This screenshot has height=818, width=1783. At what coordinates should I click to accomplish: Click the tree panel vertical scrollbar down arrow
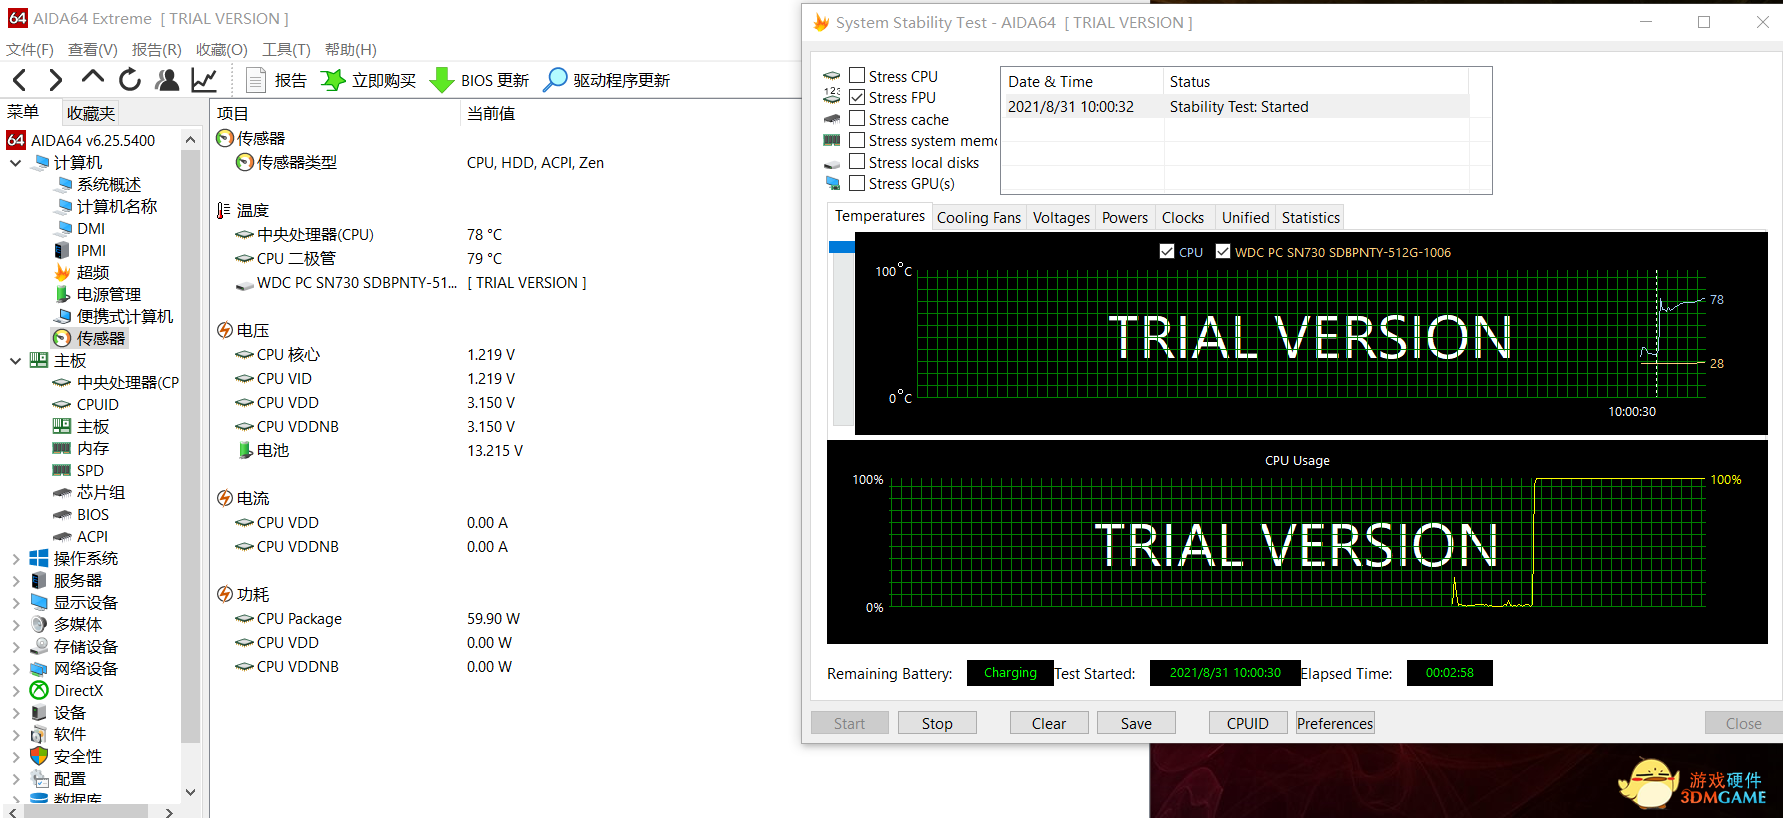pos(190,792)
